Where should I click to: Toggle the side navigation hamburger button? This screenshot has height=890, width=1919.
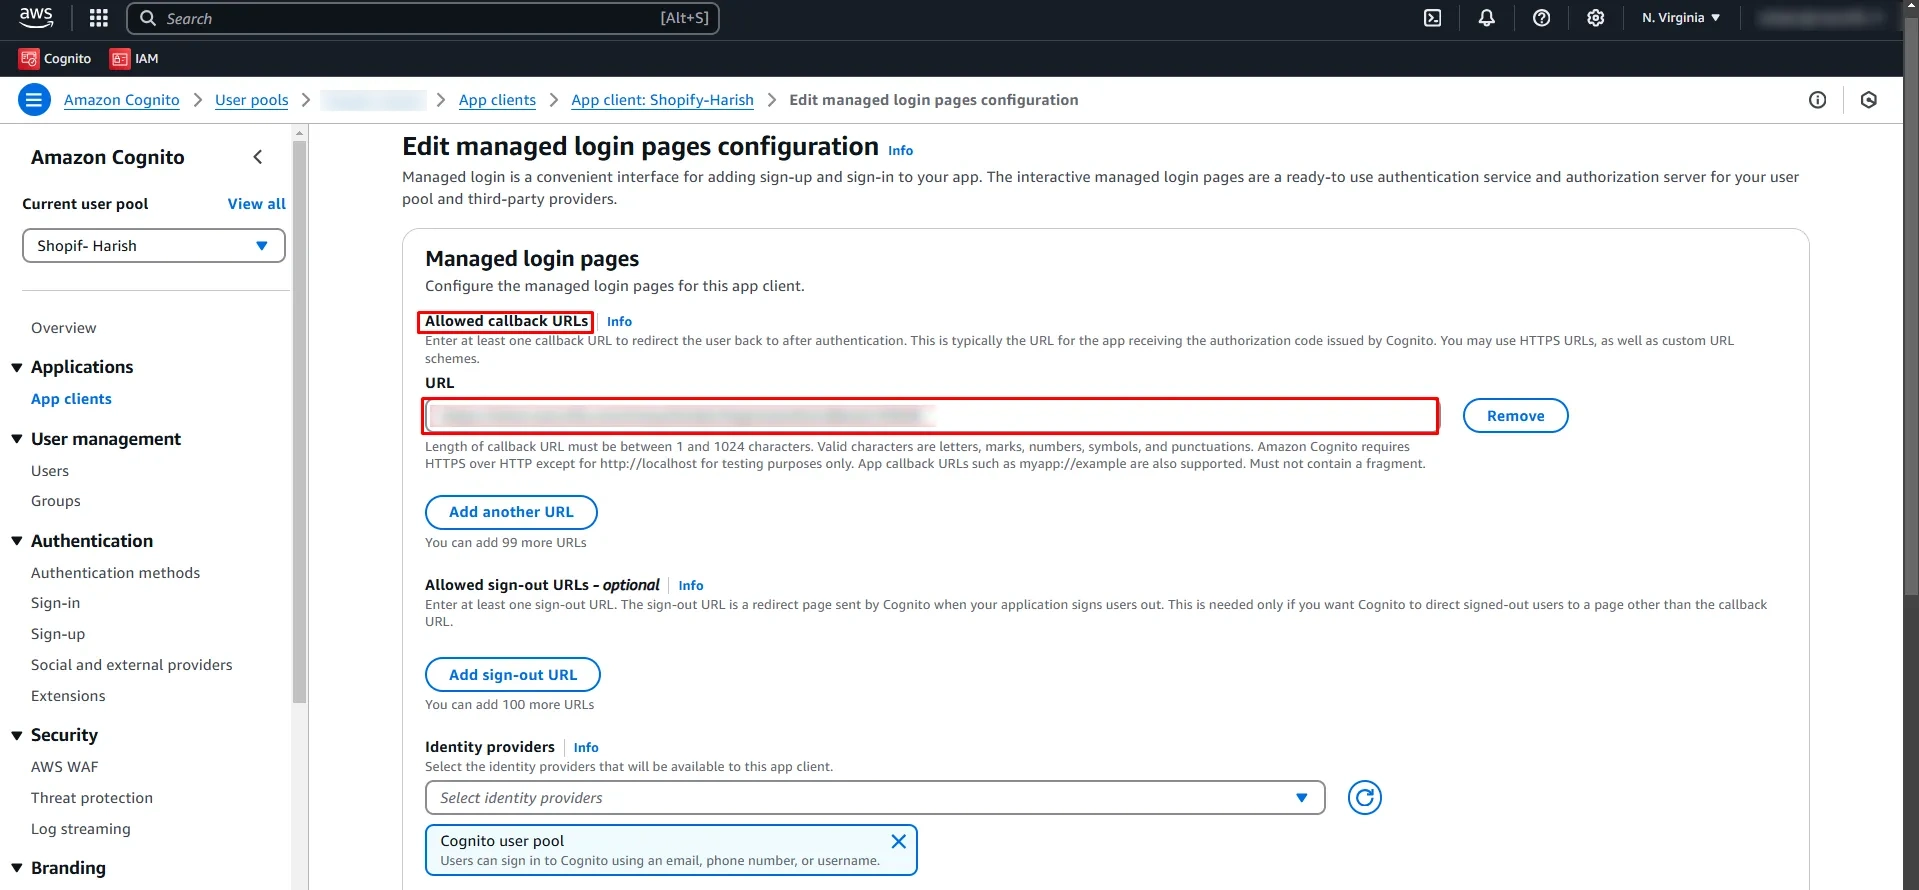point(34,100)
